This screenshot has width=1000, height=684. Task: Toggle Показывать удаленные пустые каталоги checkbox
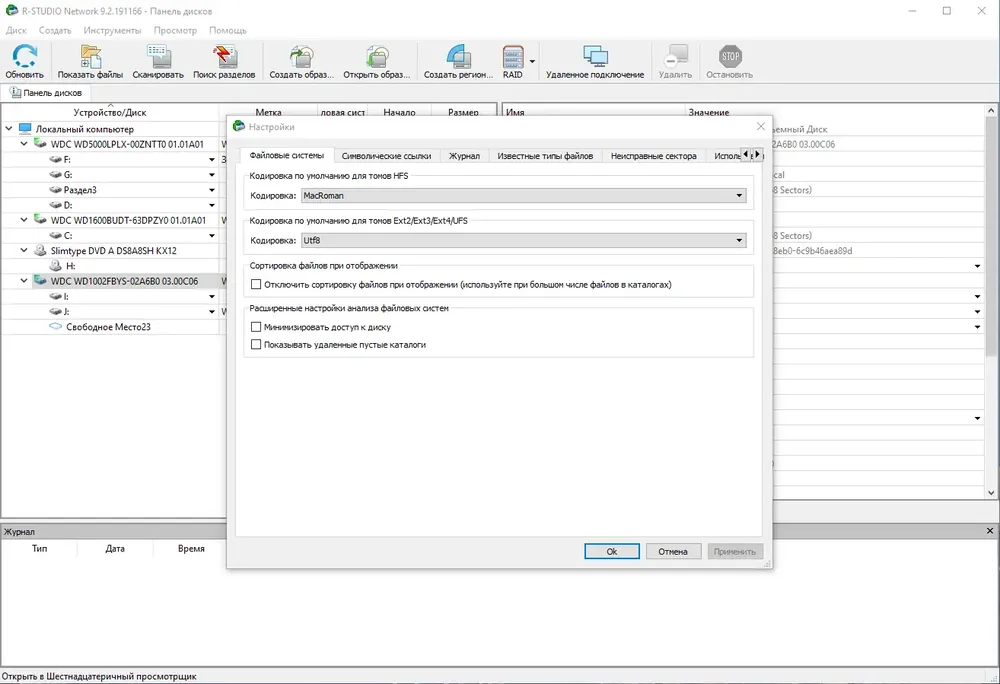(256, 345)
